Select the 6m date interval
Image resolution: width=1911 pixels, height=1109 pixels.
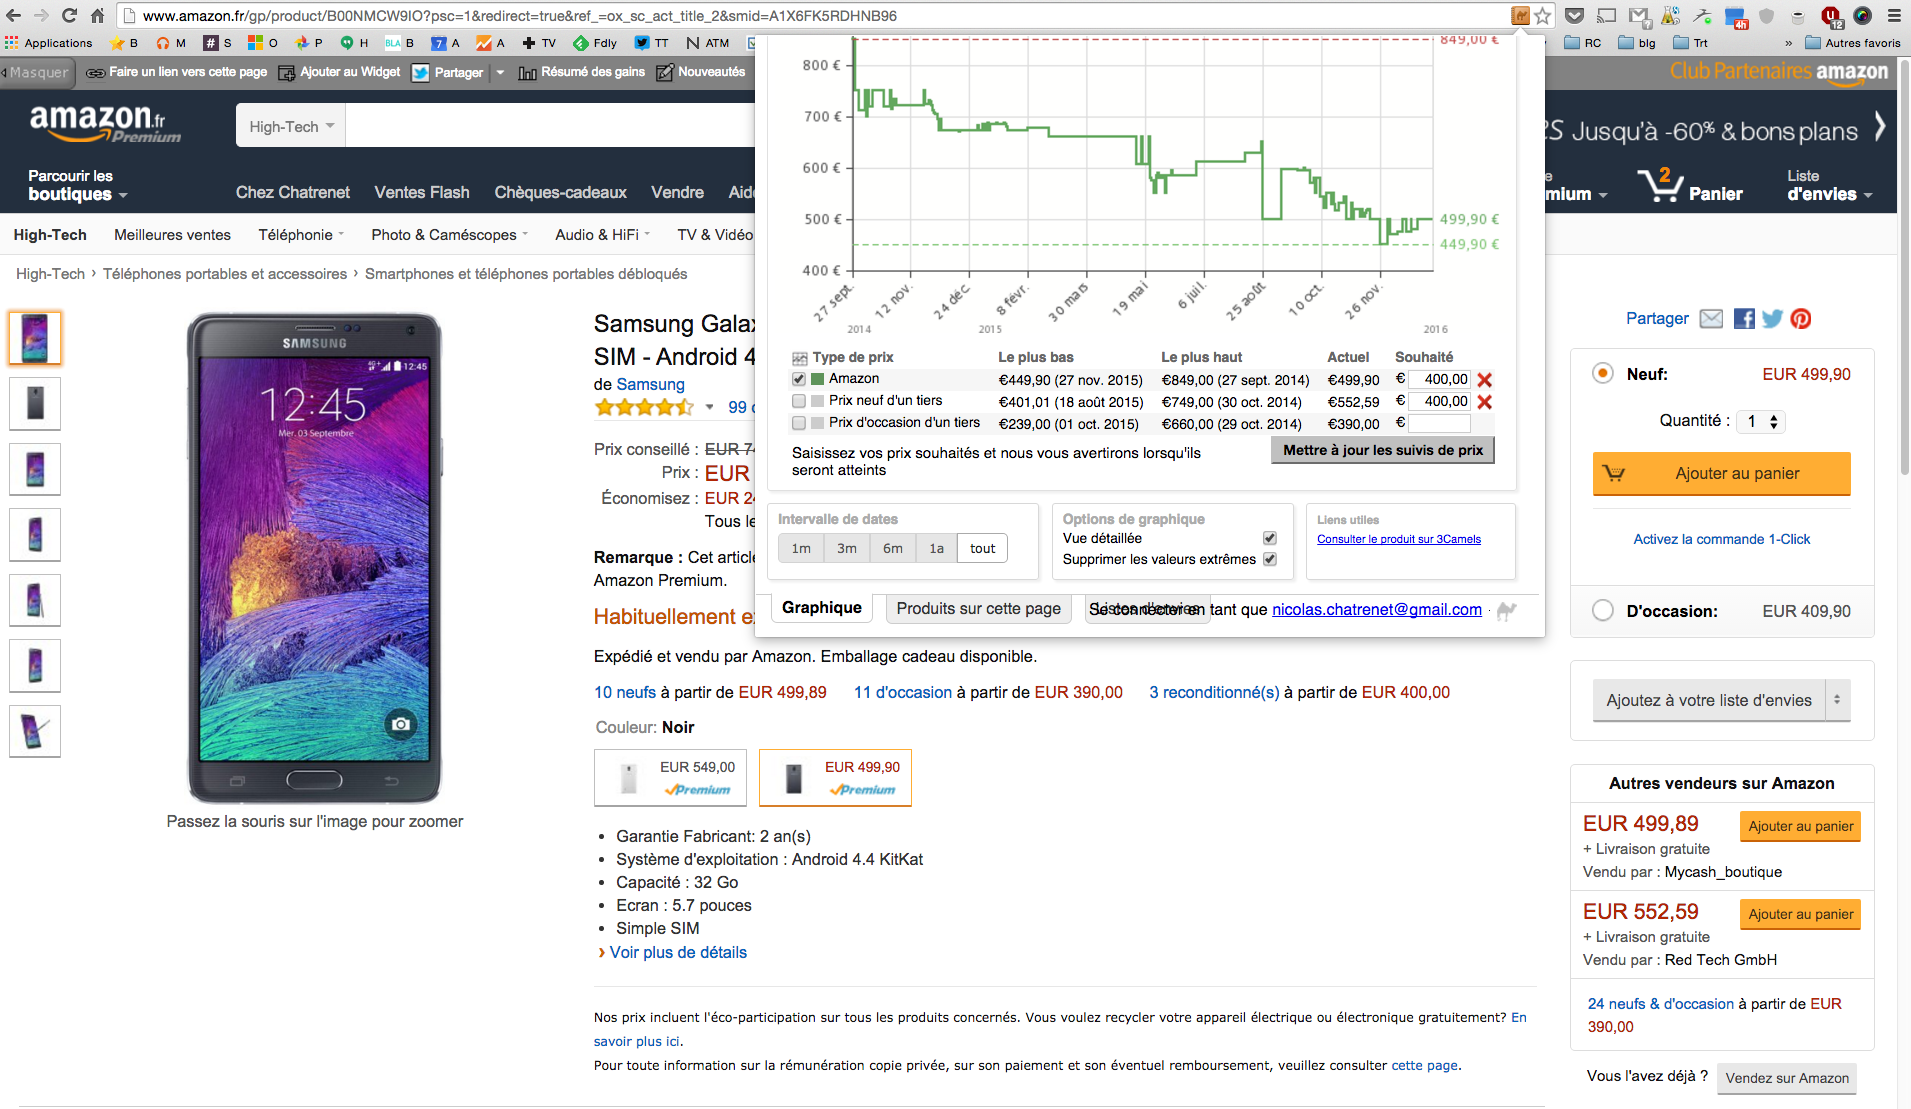tap(892, 548)
